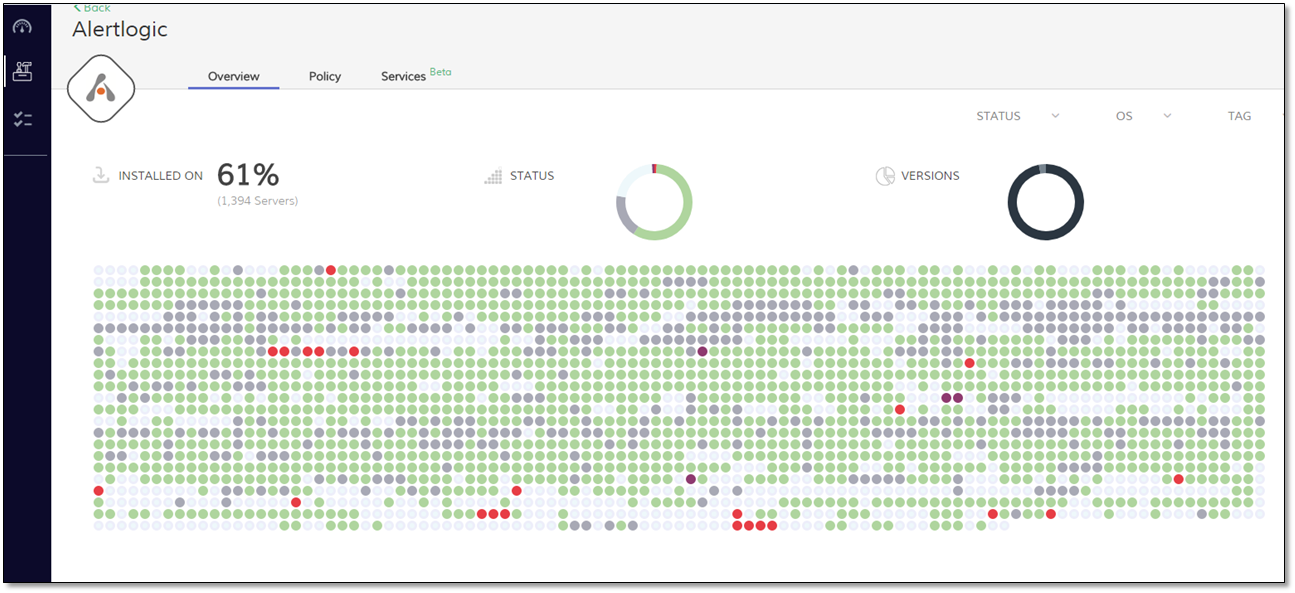Select the servers and apps sidebar icon

(x=22, y=70)
